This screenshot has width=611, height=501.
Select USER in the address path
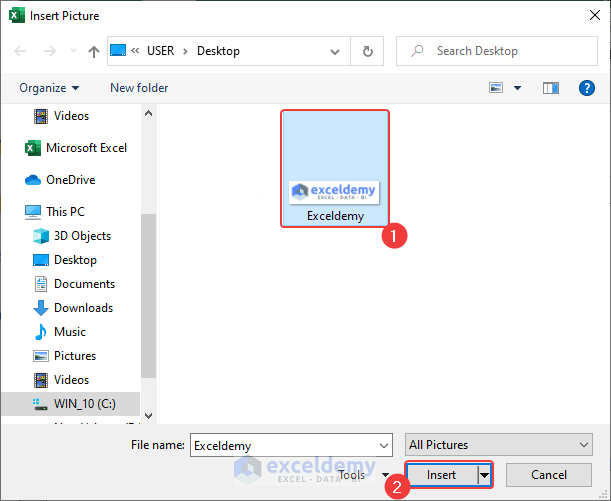click(160, 51)
